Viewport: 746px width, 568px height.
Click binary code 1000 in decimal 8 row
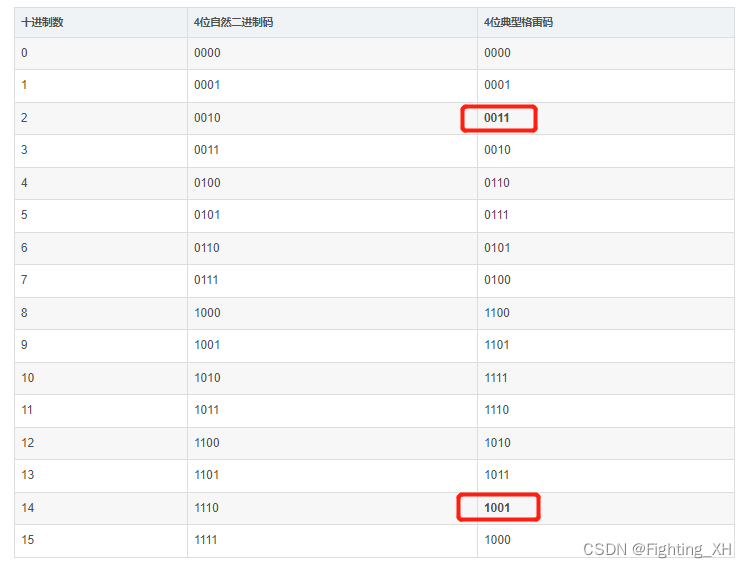(x=207, y=313)
